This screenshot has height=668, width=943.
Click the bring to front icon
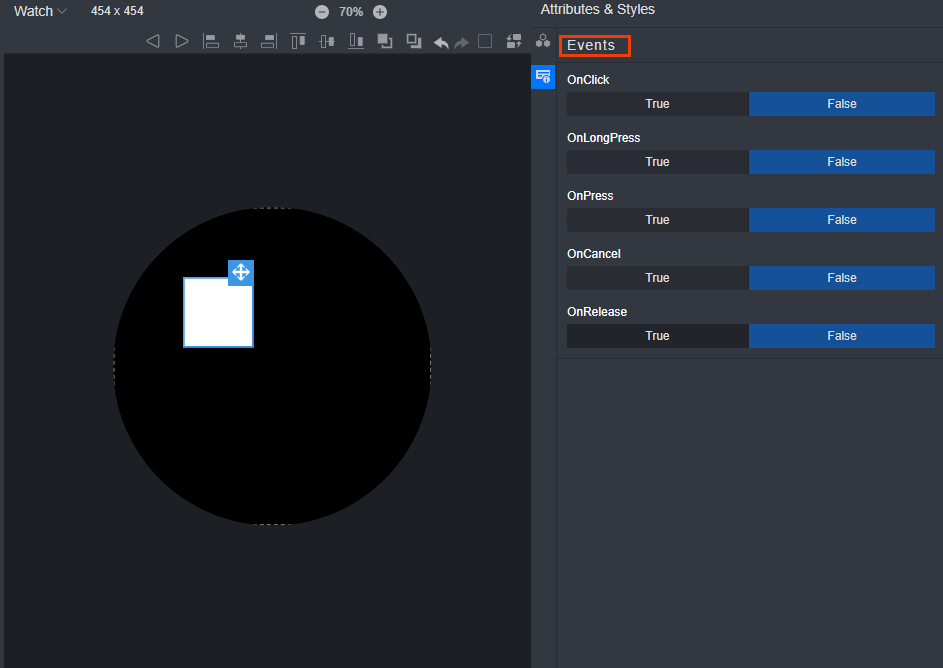click(x=385, y=41)
